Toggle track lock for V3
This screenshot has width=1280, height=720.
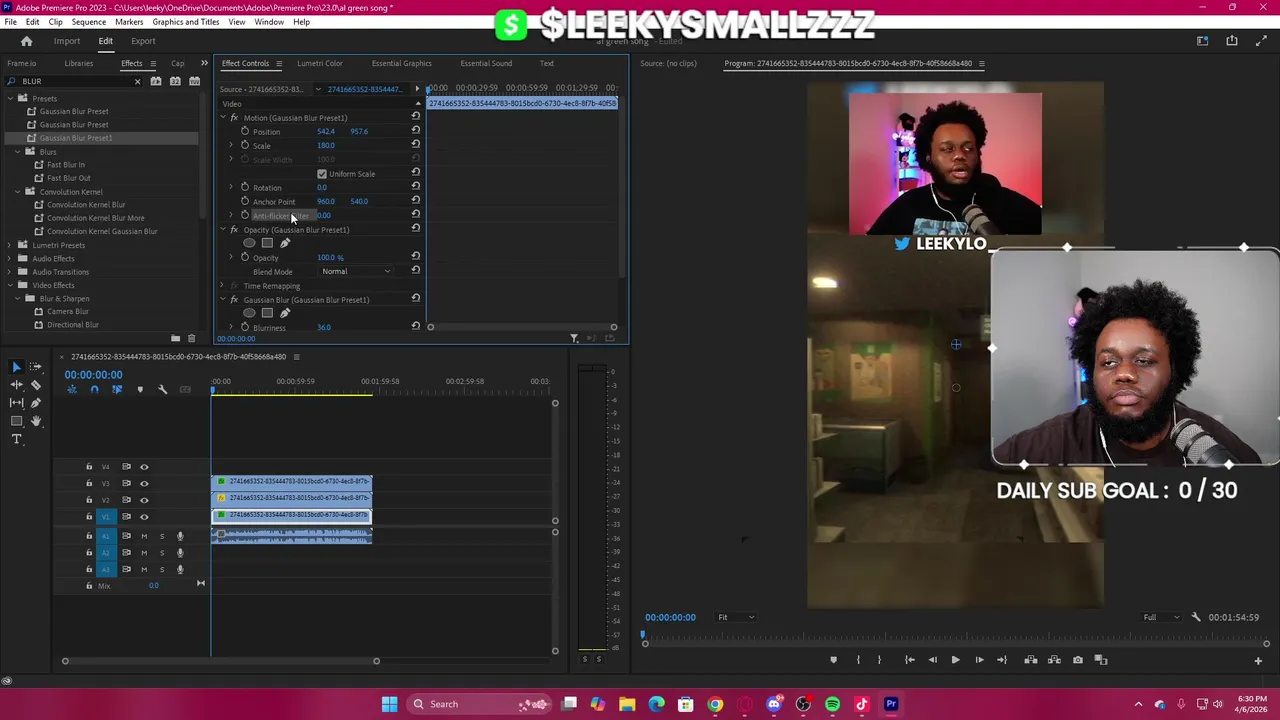point(89,483)
